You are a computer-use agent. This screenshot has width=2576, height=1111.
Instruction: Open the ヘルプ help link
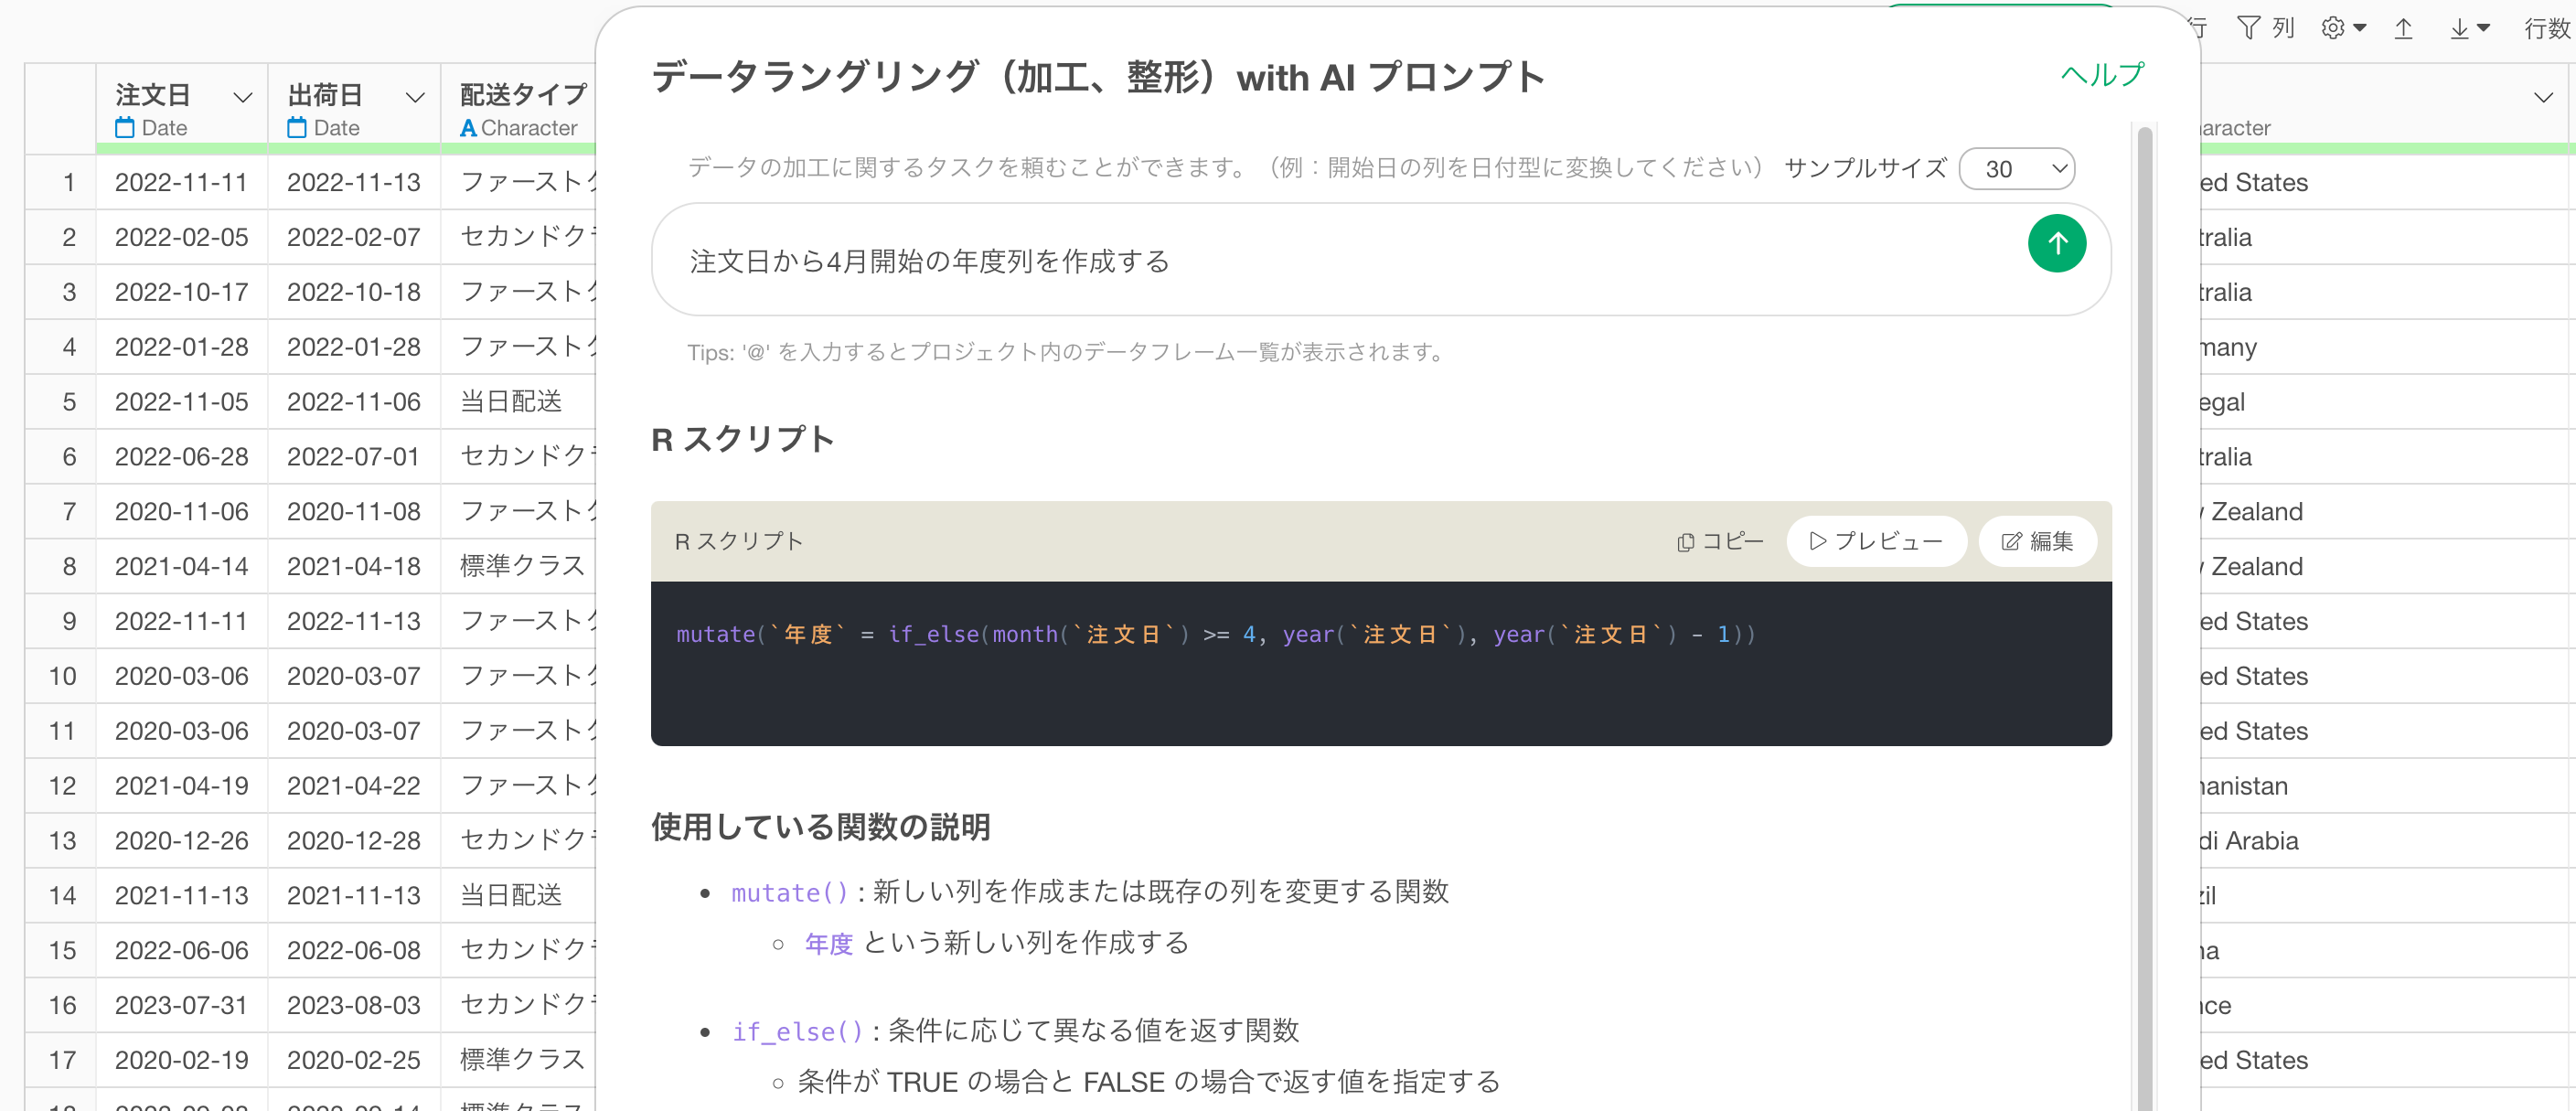pyautogui.click(x=2101, y=75)
